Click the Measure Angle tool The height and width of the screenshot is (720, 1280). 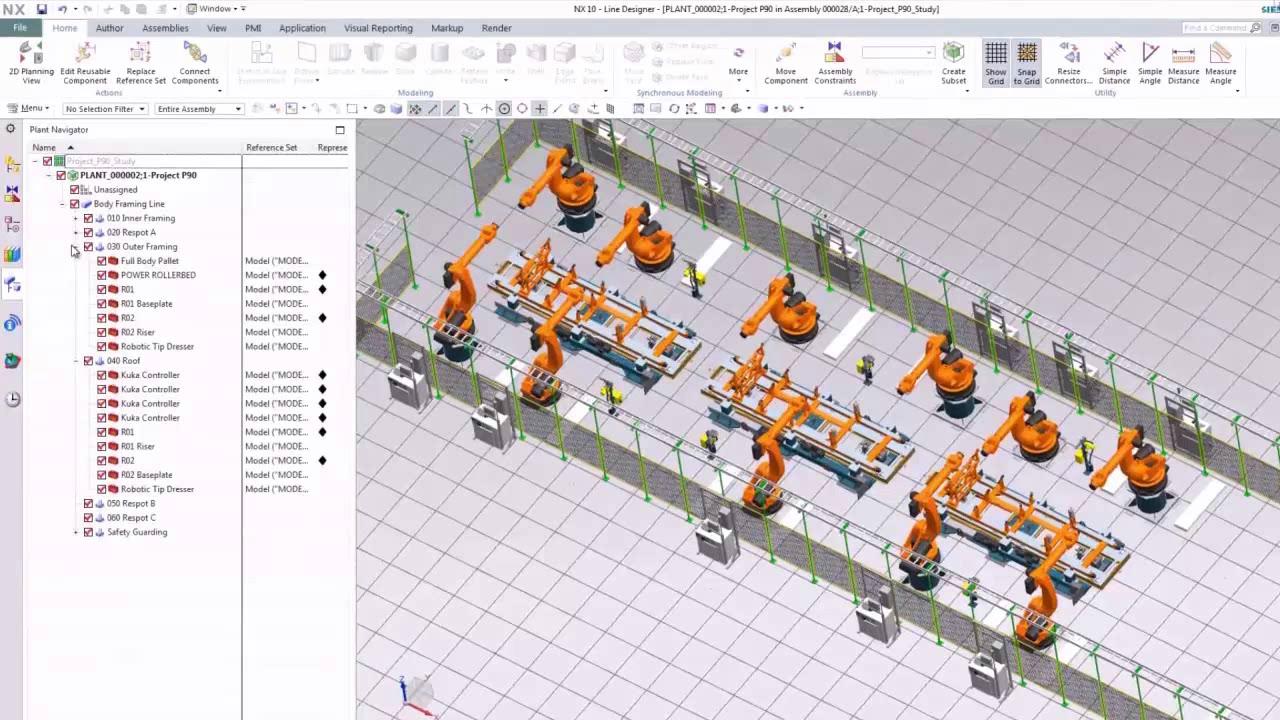(x=1221, y=62)
